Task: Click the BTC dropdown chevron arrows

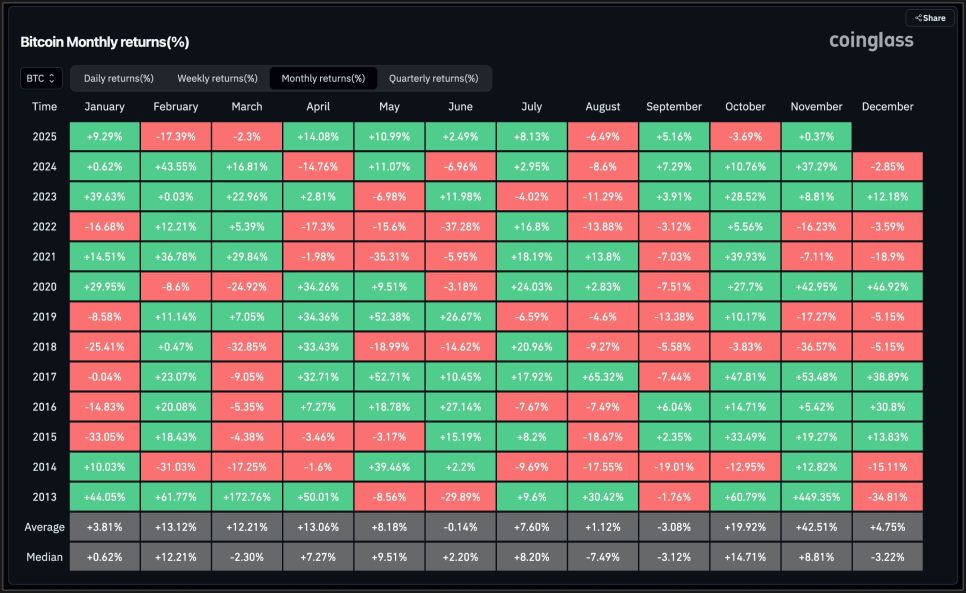Action: 52,78
